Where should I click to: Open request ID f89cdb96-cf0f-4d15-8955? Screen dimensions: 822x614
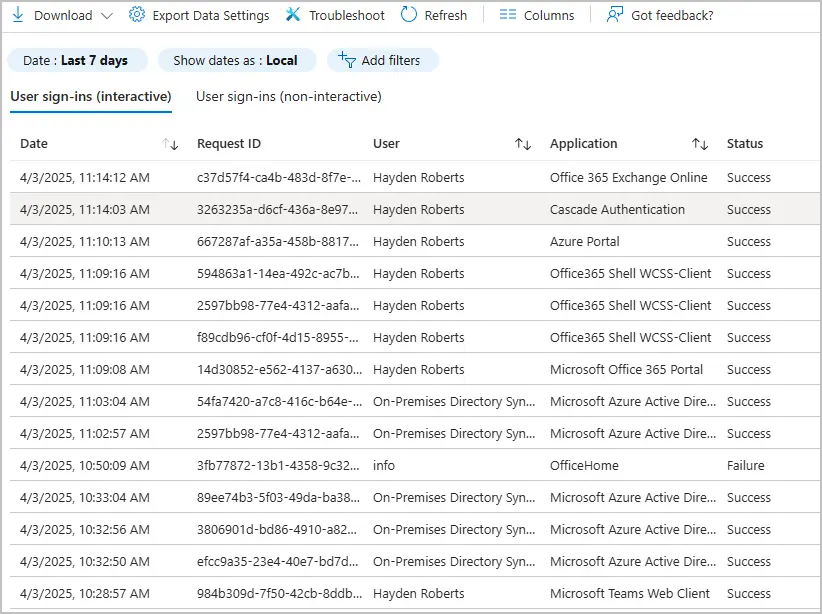pos(278,338)
